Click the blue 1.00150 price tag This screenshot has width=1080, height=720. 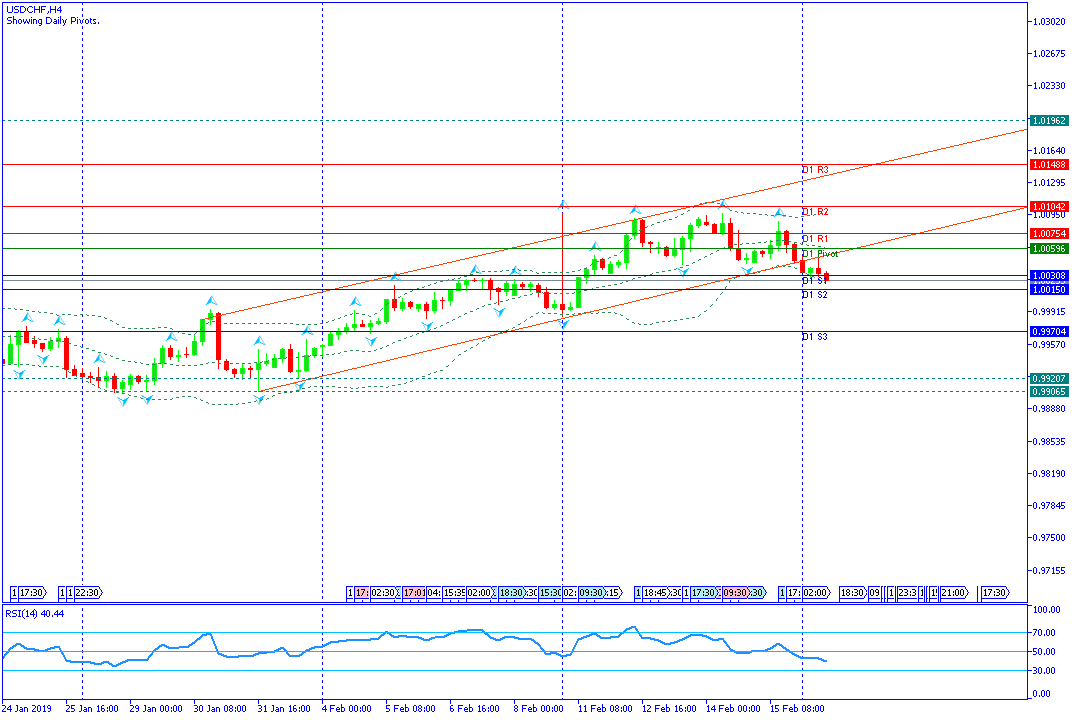coord(1049,290)
